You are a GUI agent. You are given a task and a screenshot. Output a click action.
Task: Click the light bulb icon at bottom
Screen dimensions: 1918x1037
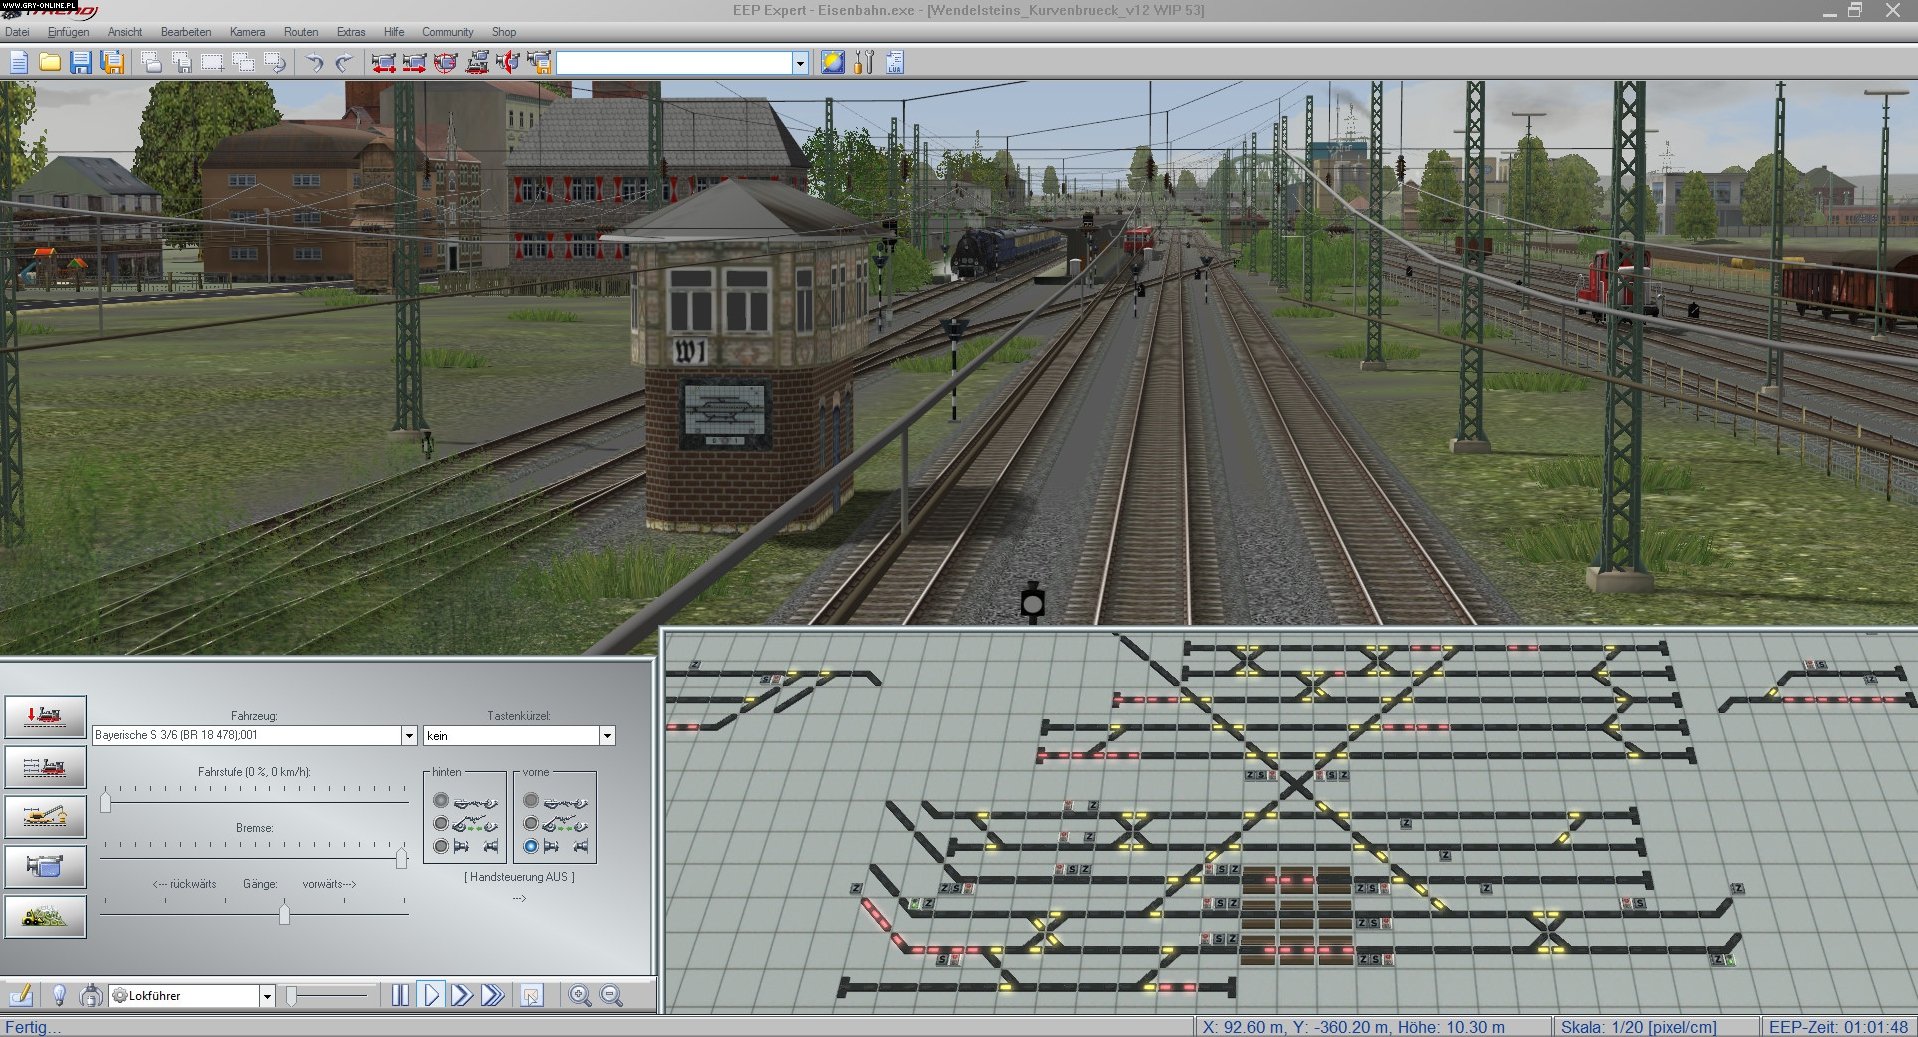pyautogui.click(x=60, y=996)
